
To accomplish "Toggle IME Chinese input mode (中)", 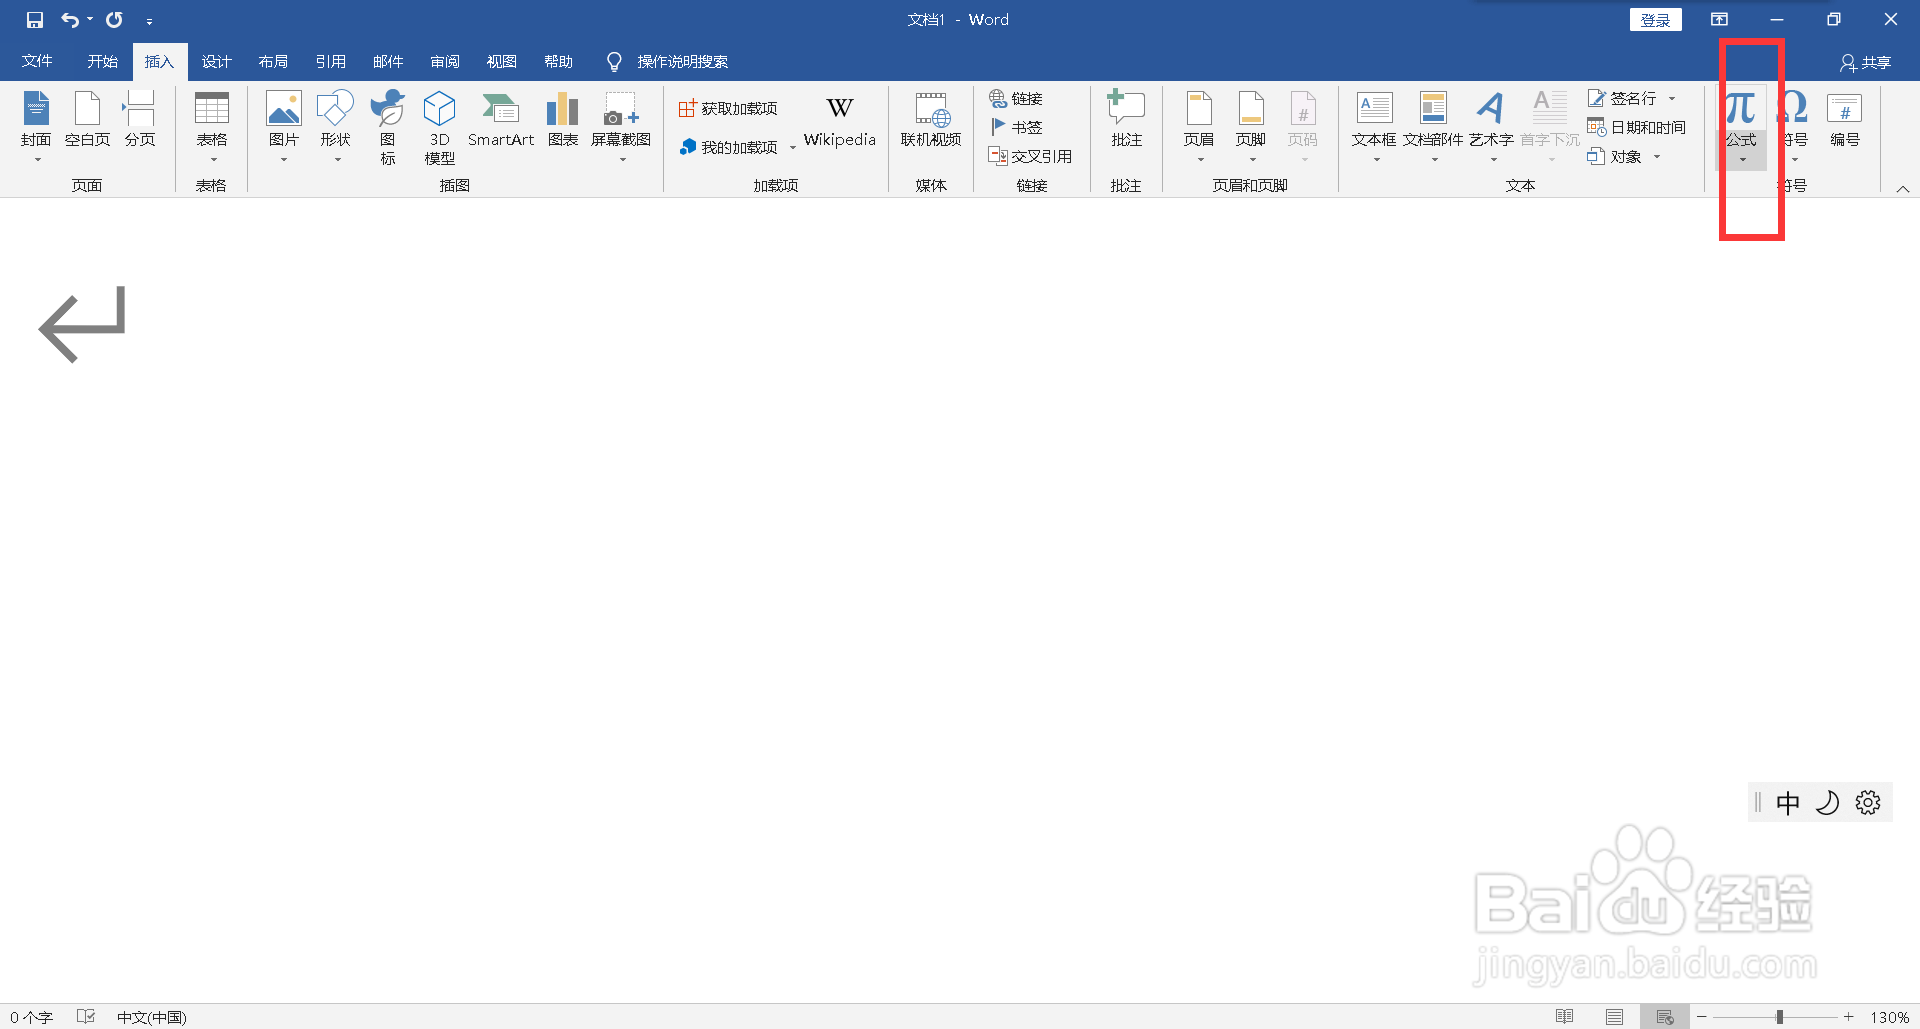I will click(x=1787, y=802).
